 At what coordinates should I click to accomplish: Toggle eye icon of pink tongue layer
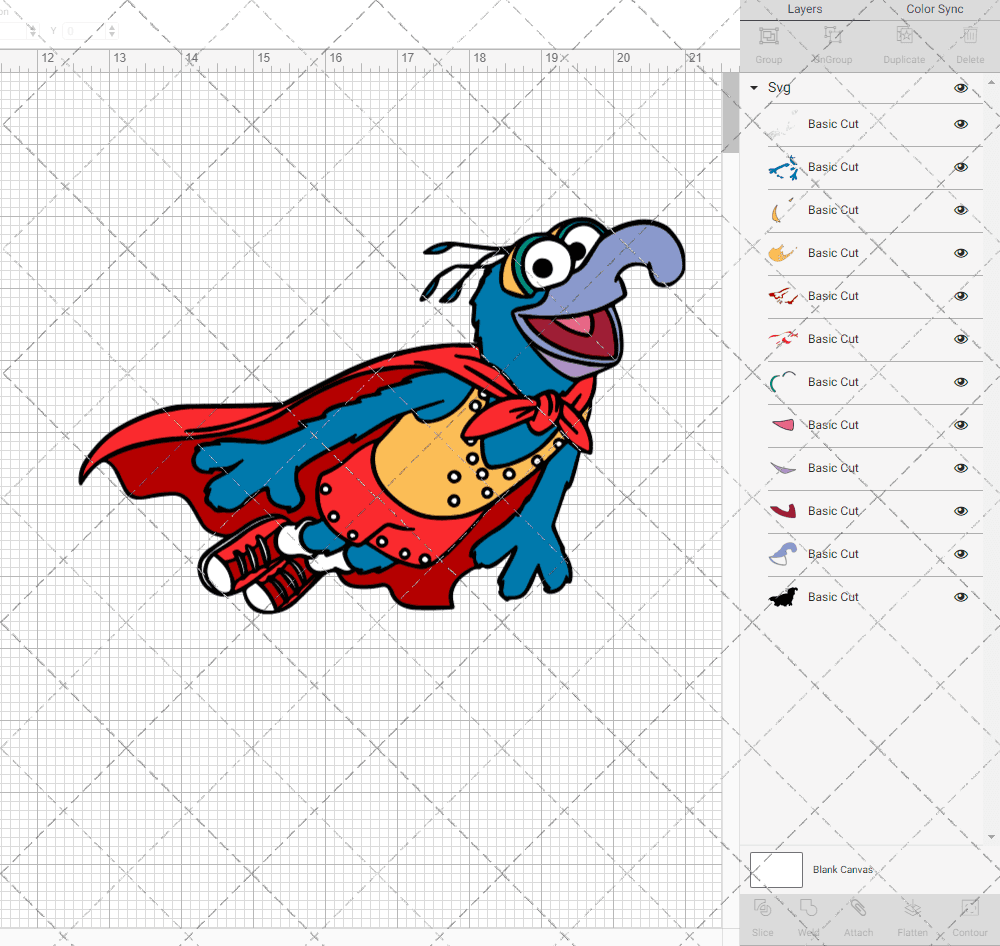coord(960,425)
